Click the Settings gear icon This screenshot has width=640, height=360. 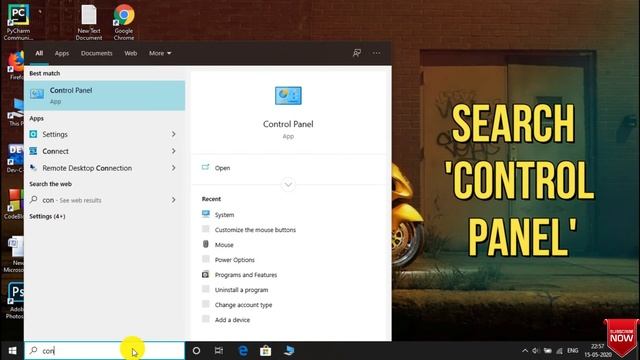coord(33,134)
